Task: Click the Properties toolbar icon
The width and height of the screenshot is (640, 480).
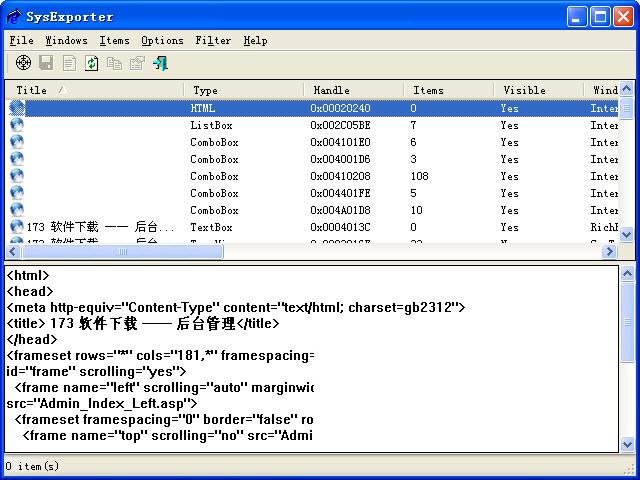Action: [x=137, y=63]
